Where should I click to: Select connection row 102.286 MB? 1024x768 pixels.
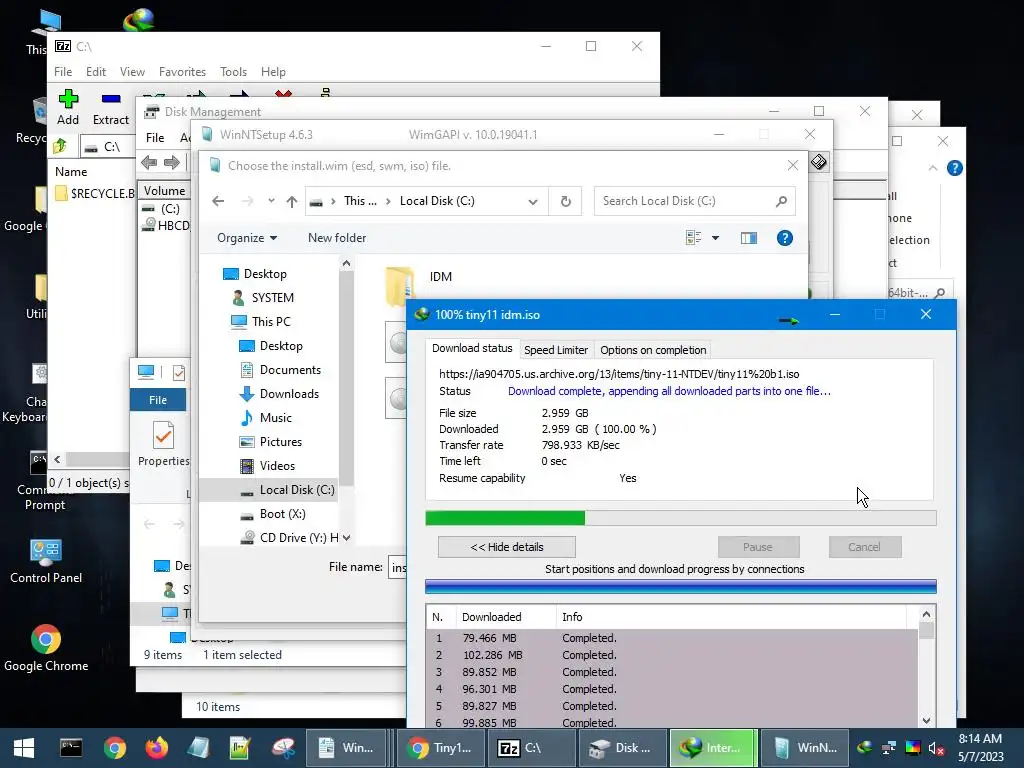point(672,655)
